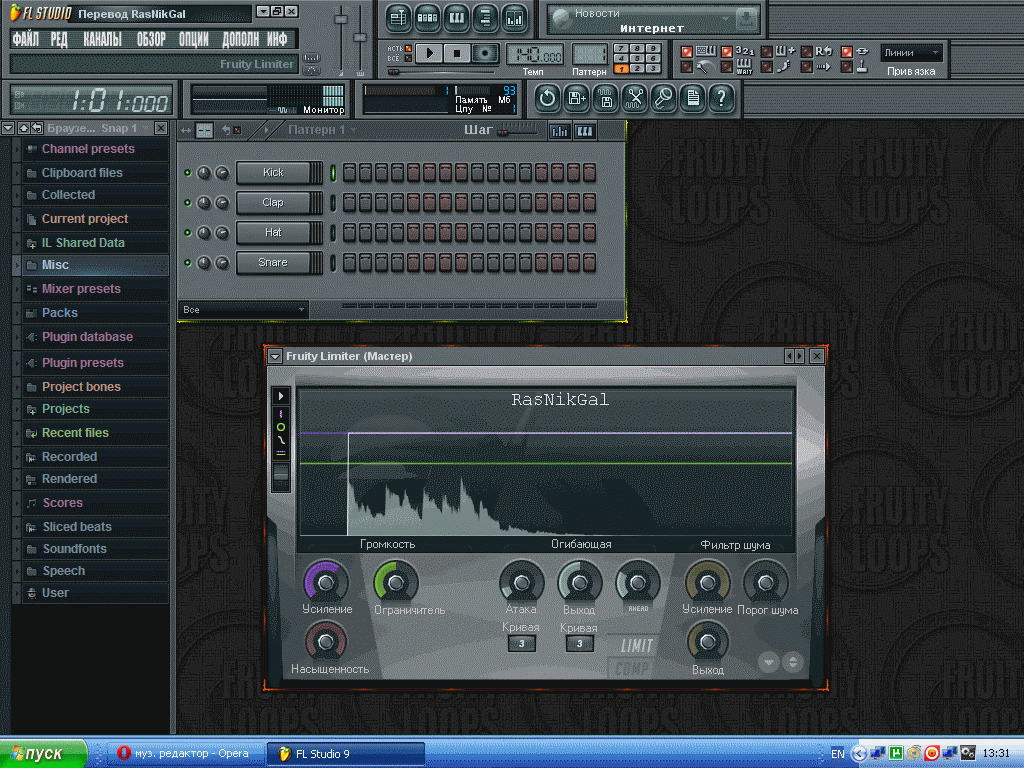
Task: Mute the Clap channel with its green LED
Action: [x=187, y=202]
